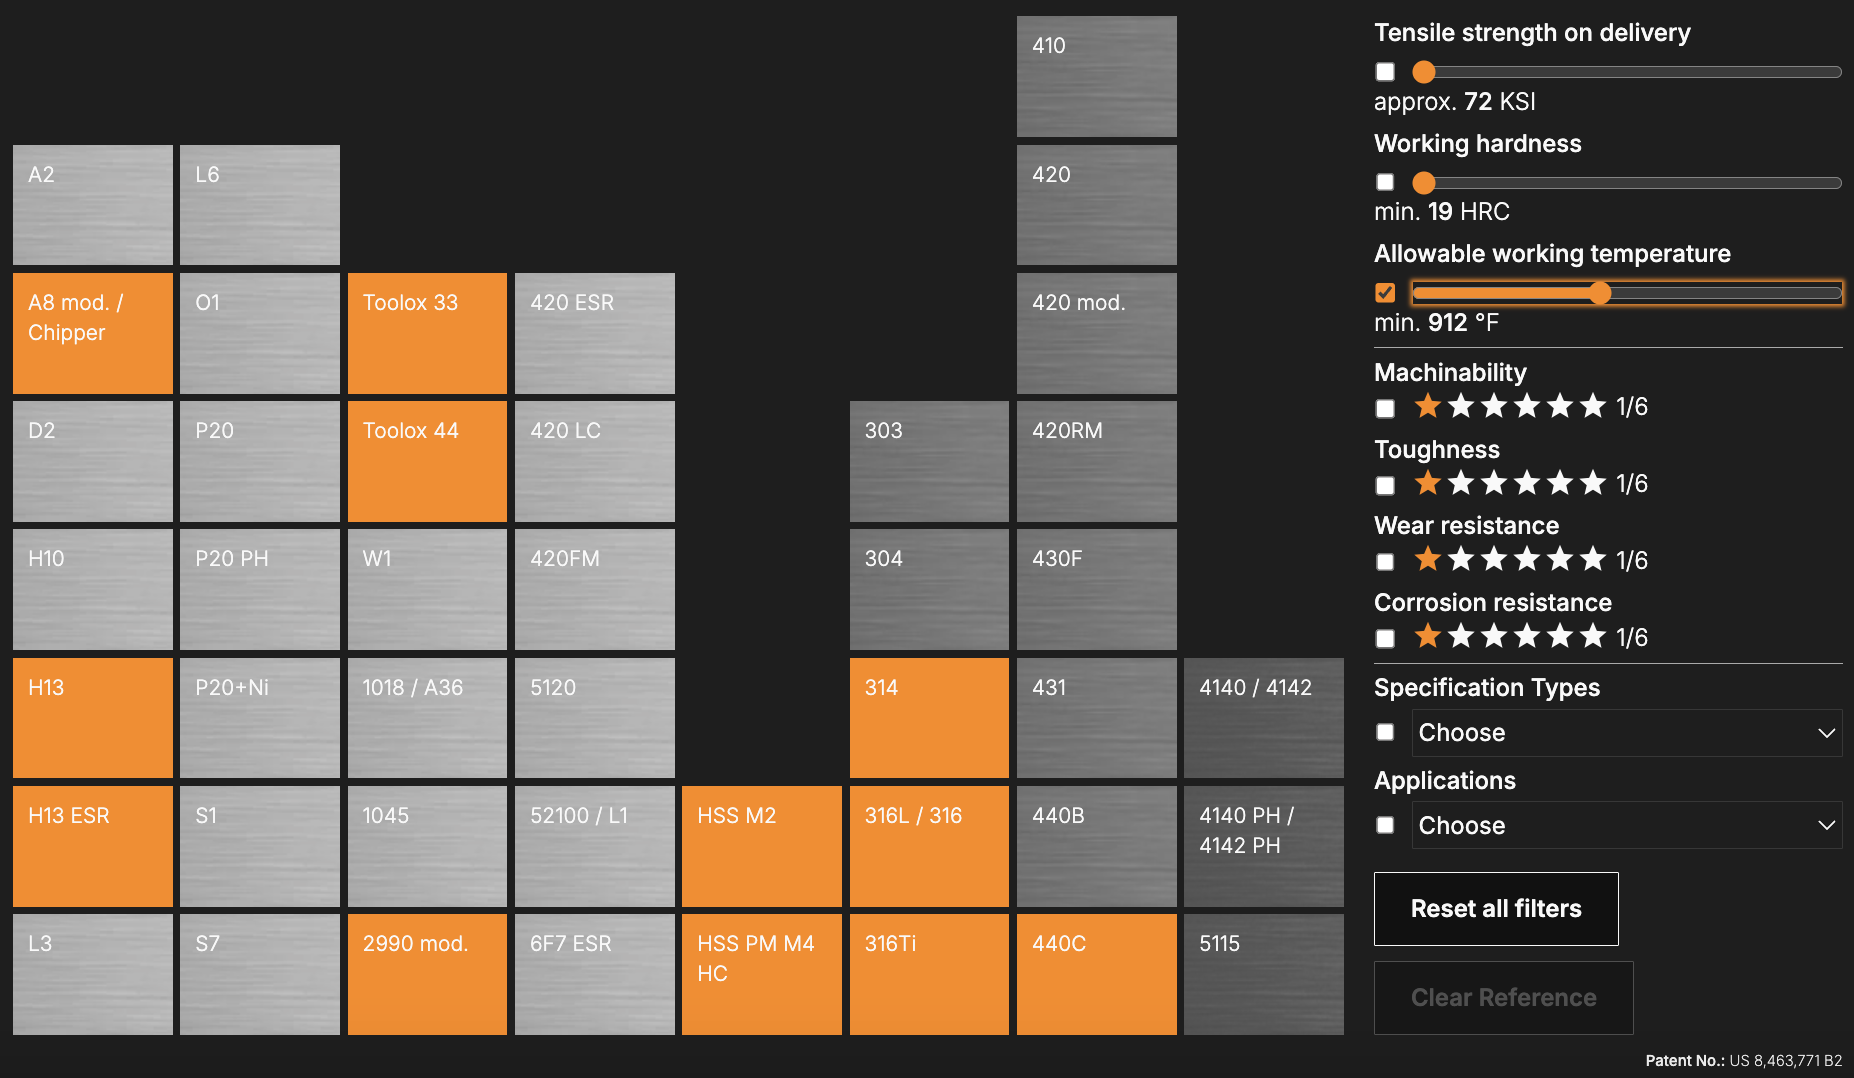
Task: Click the Working hardness slider handle
Action: pyautogui.click(x=1424, y=183)
